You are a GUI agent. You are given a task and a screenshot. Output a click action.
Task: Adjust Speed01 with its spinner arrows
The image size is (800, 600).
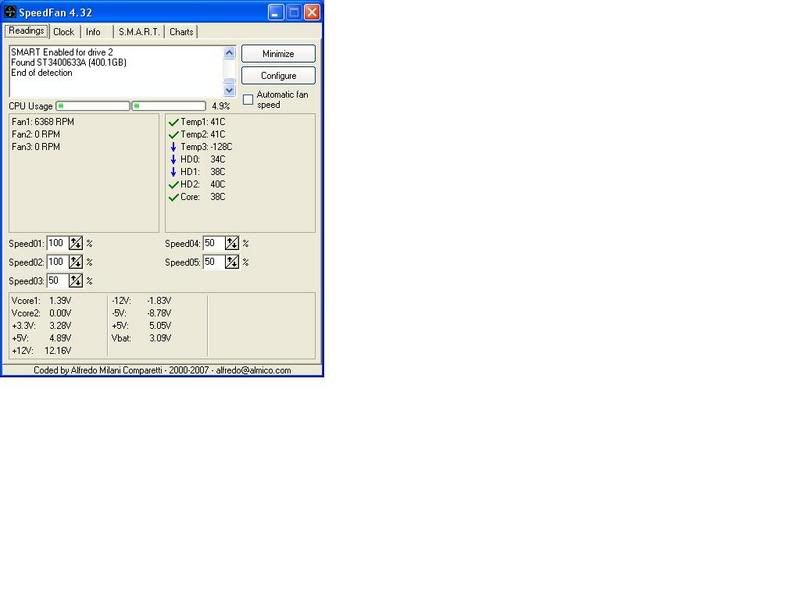76,243
